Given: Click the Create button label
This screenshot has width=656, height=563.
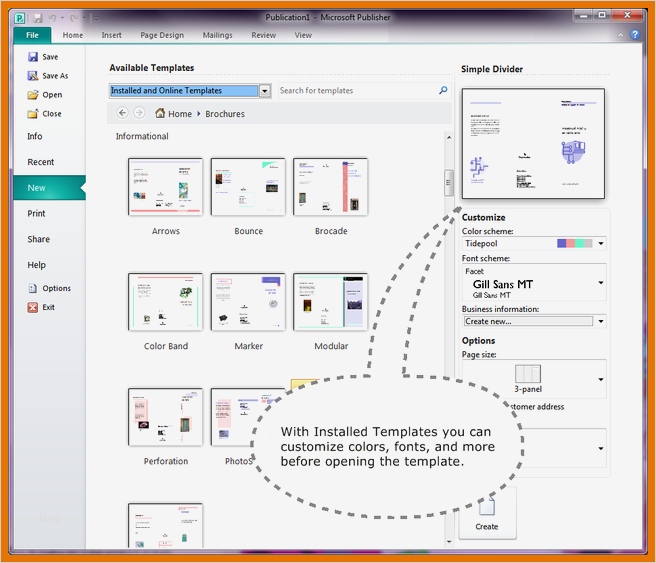Looking at the screenshot, I should click(x=487, y=527).
